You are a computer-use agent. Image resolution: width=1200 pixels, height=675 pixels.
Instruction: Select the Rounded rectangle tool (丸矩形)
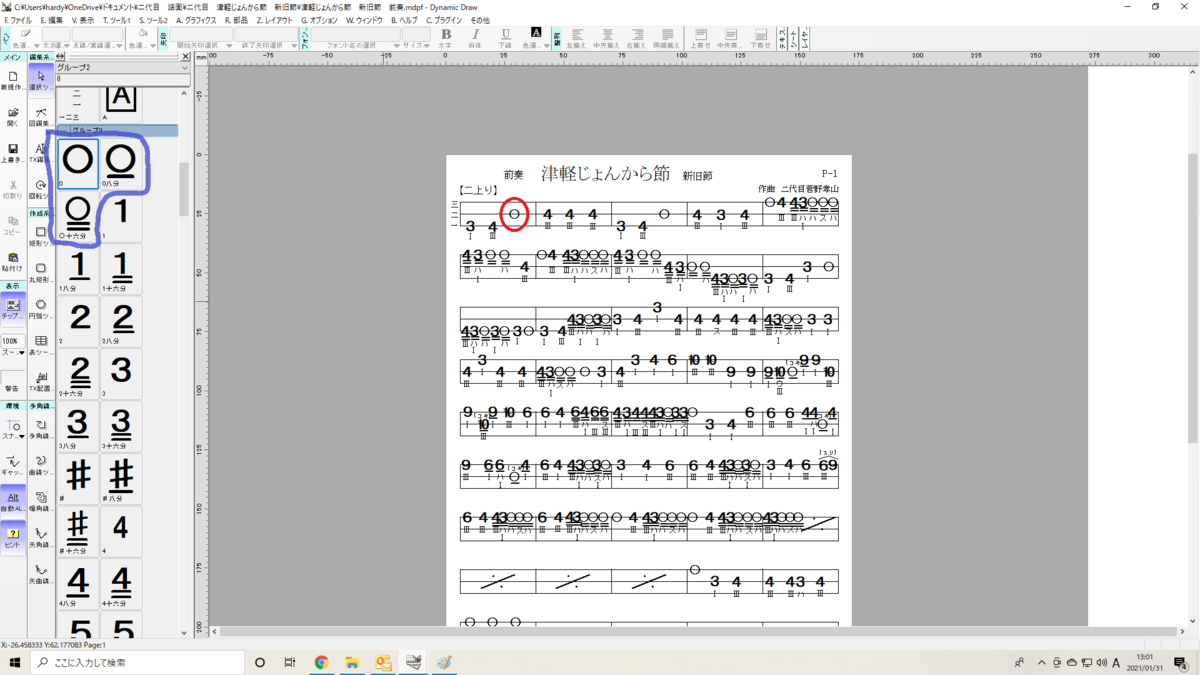(41, 272)
